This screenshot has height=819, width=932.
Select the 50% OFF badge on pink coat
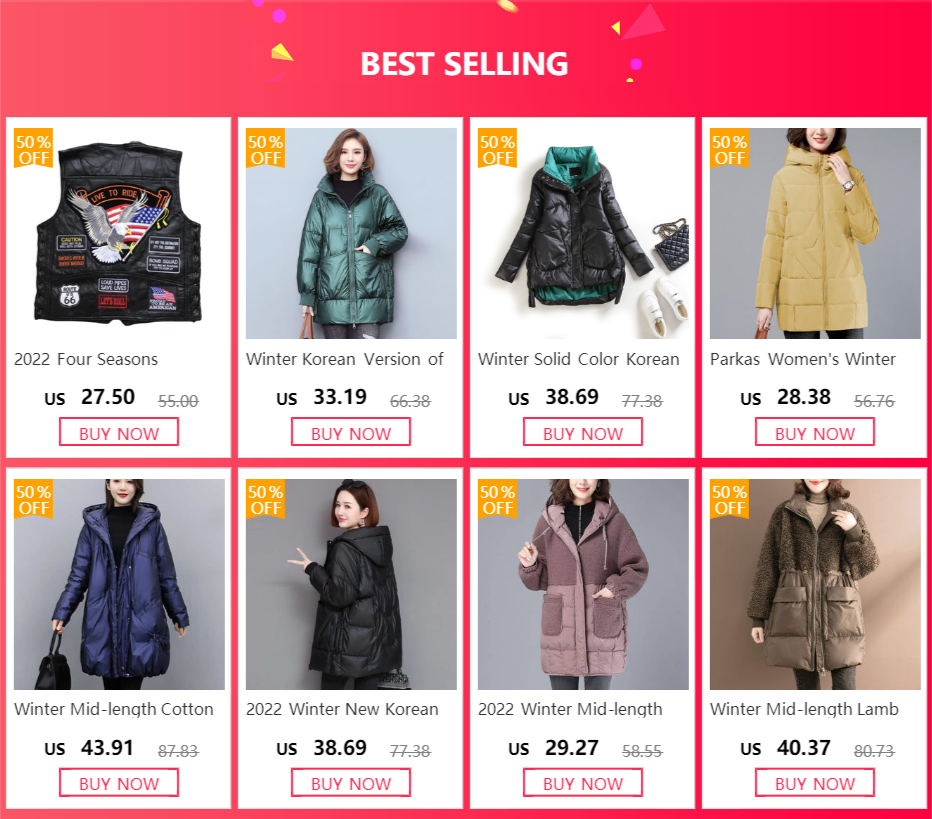[x=498, y=499]
